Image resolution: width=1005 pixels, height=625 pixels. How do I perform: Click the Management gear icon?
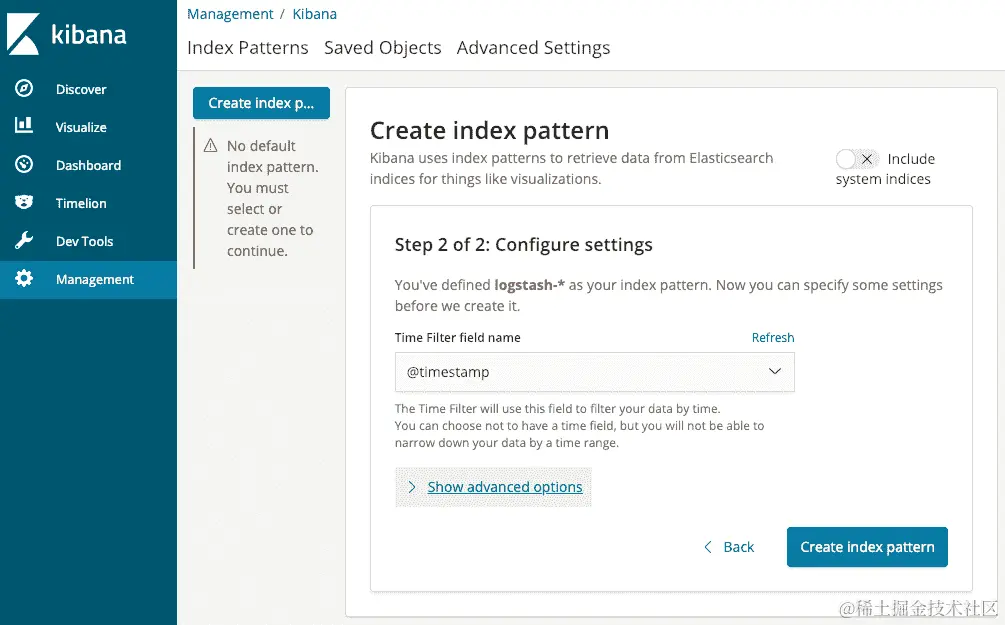[24, 279]
